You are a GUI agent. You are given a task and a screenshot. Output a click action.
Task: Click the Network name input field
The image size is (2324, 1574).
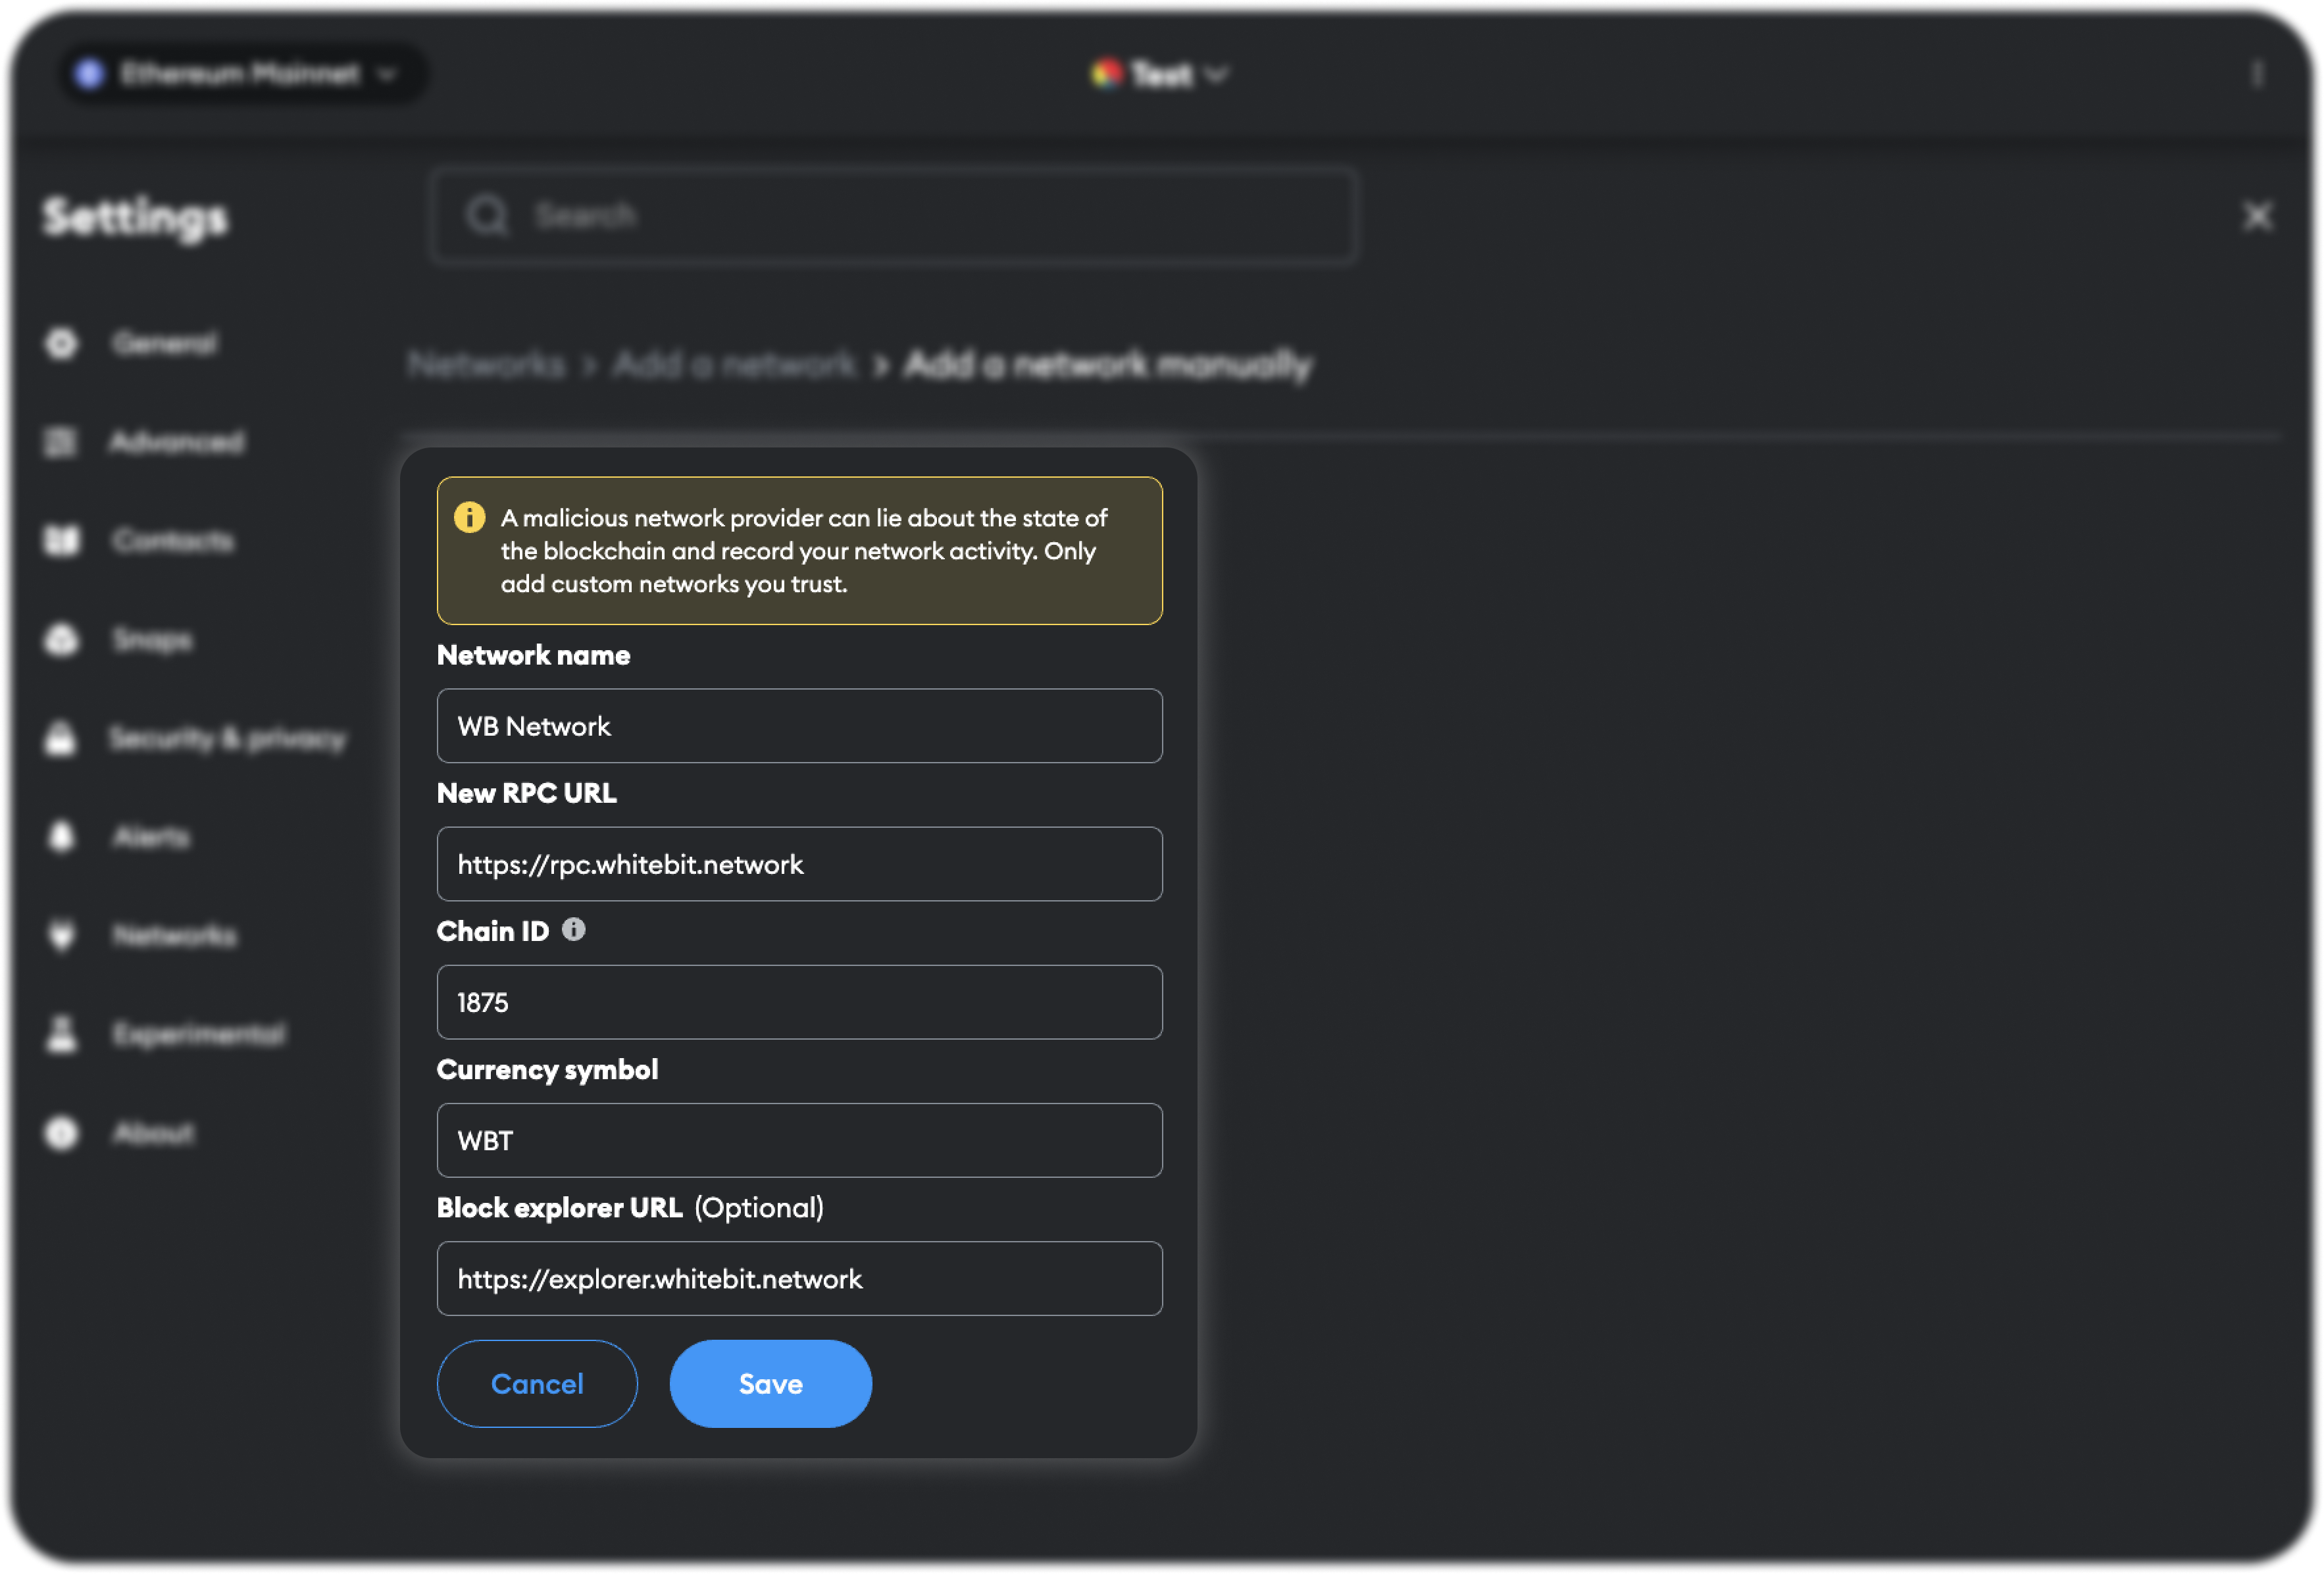[x=799, y=726]
